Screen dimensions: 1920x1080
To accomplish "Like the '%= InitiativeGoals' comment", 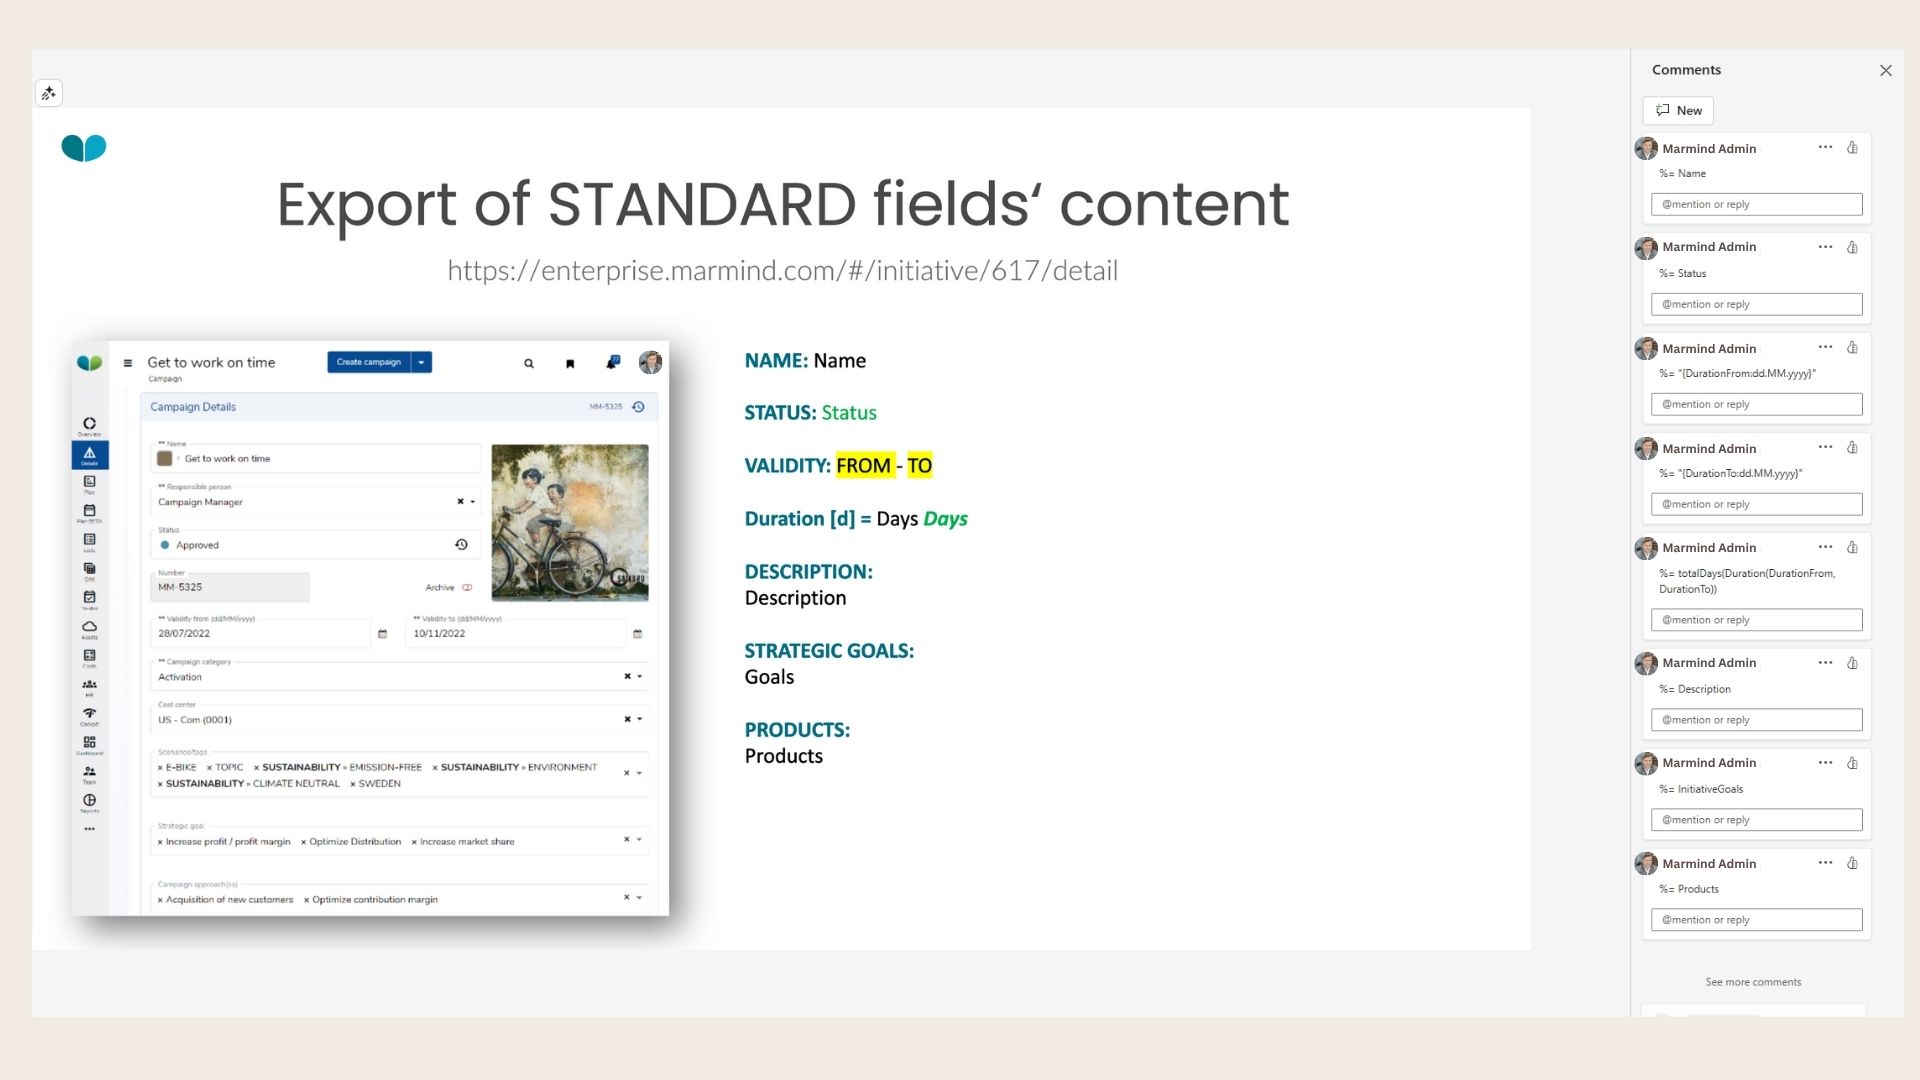I will click(x=1852, y=763).
